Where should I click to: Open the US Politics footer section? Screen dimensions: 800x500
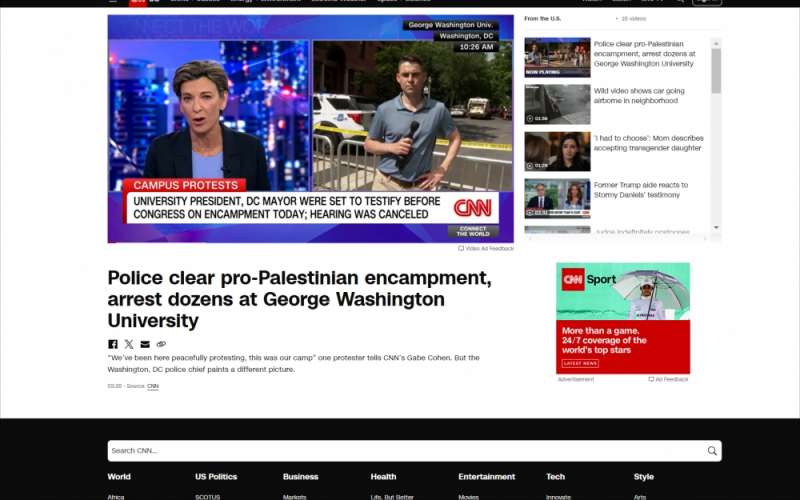[216, 477]
